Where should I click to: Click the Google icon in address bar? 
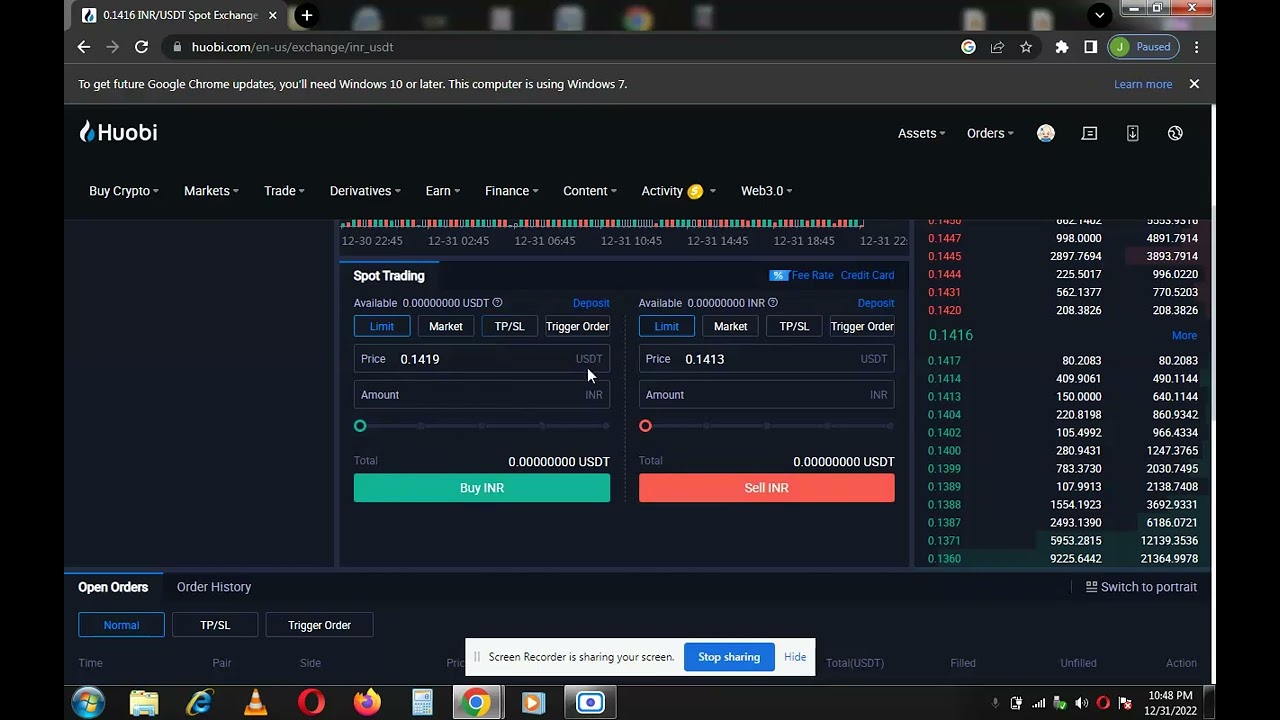[x=968, y=47]
